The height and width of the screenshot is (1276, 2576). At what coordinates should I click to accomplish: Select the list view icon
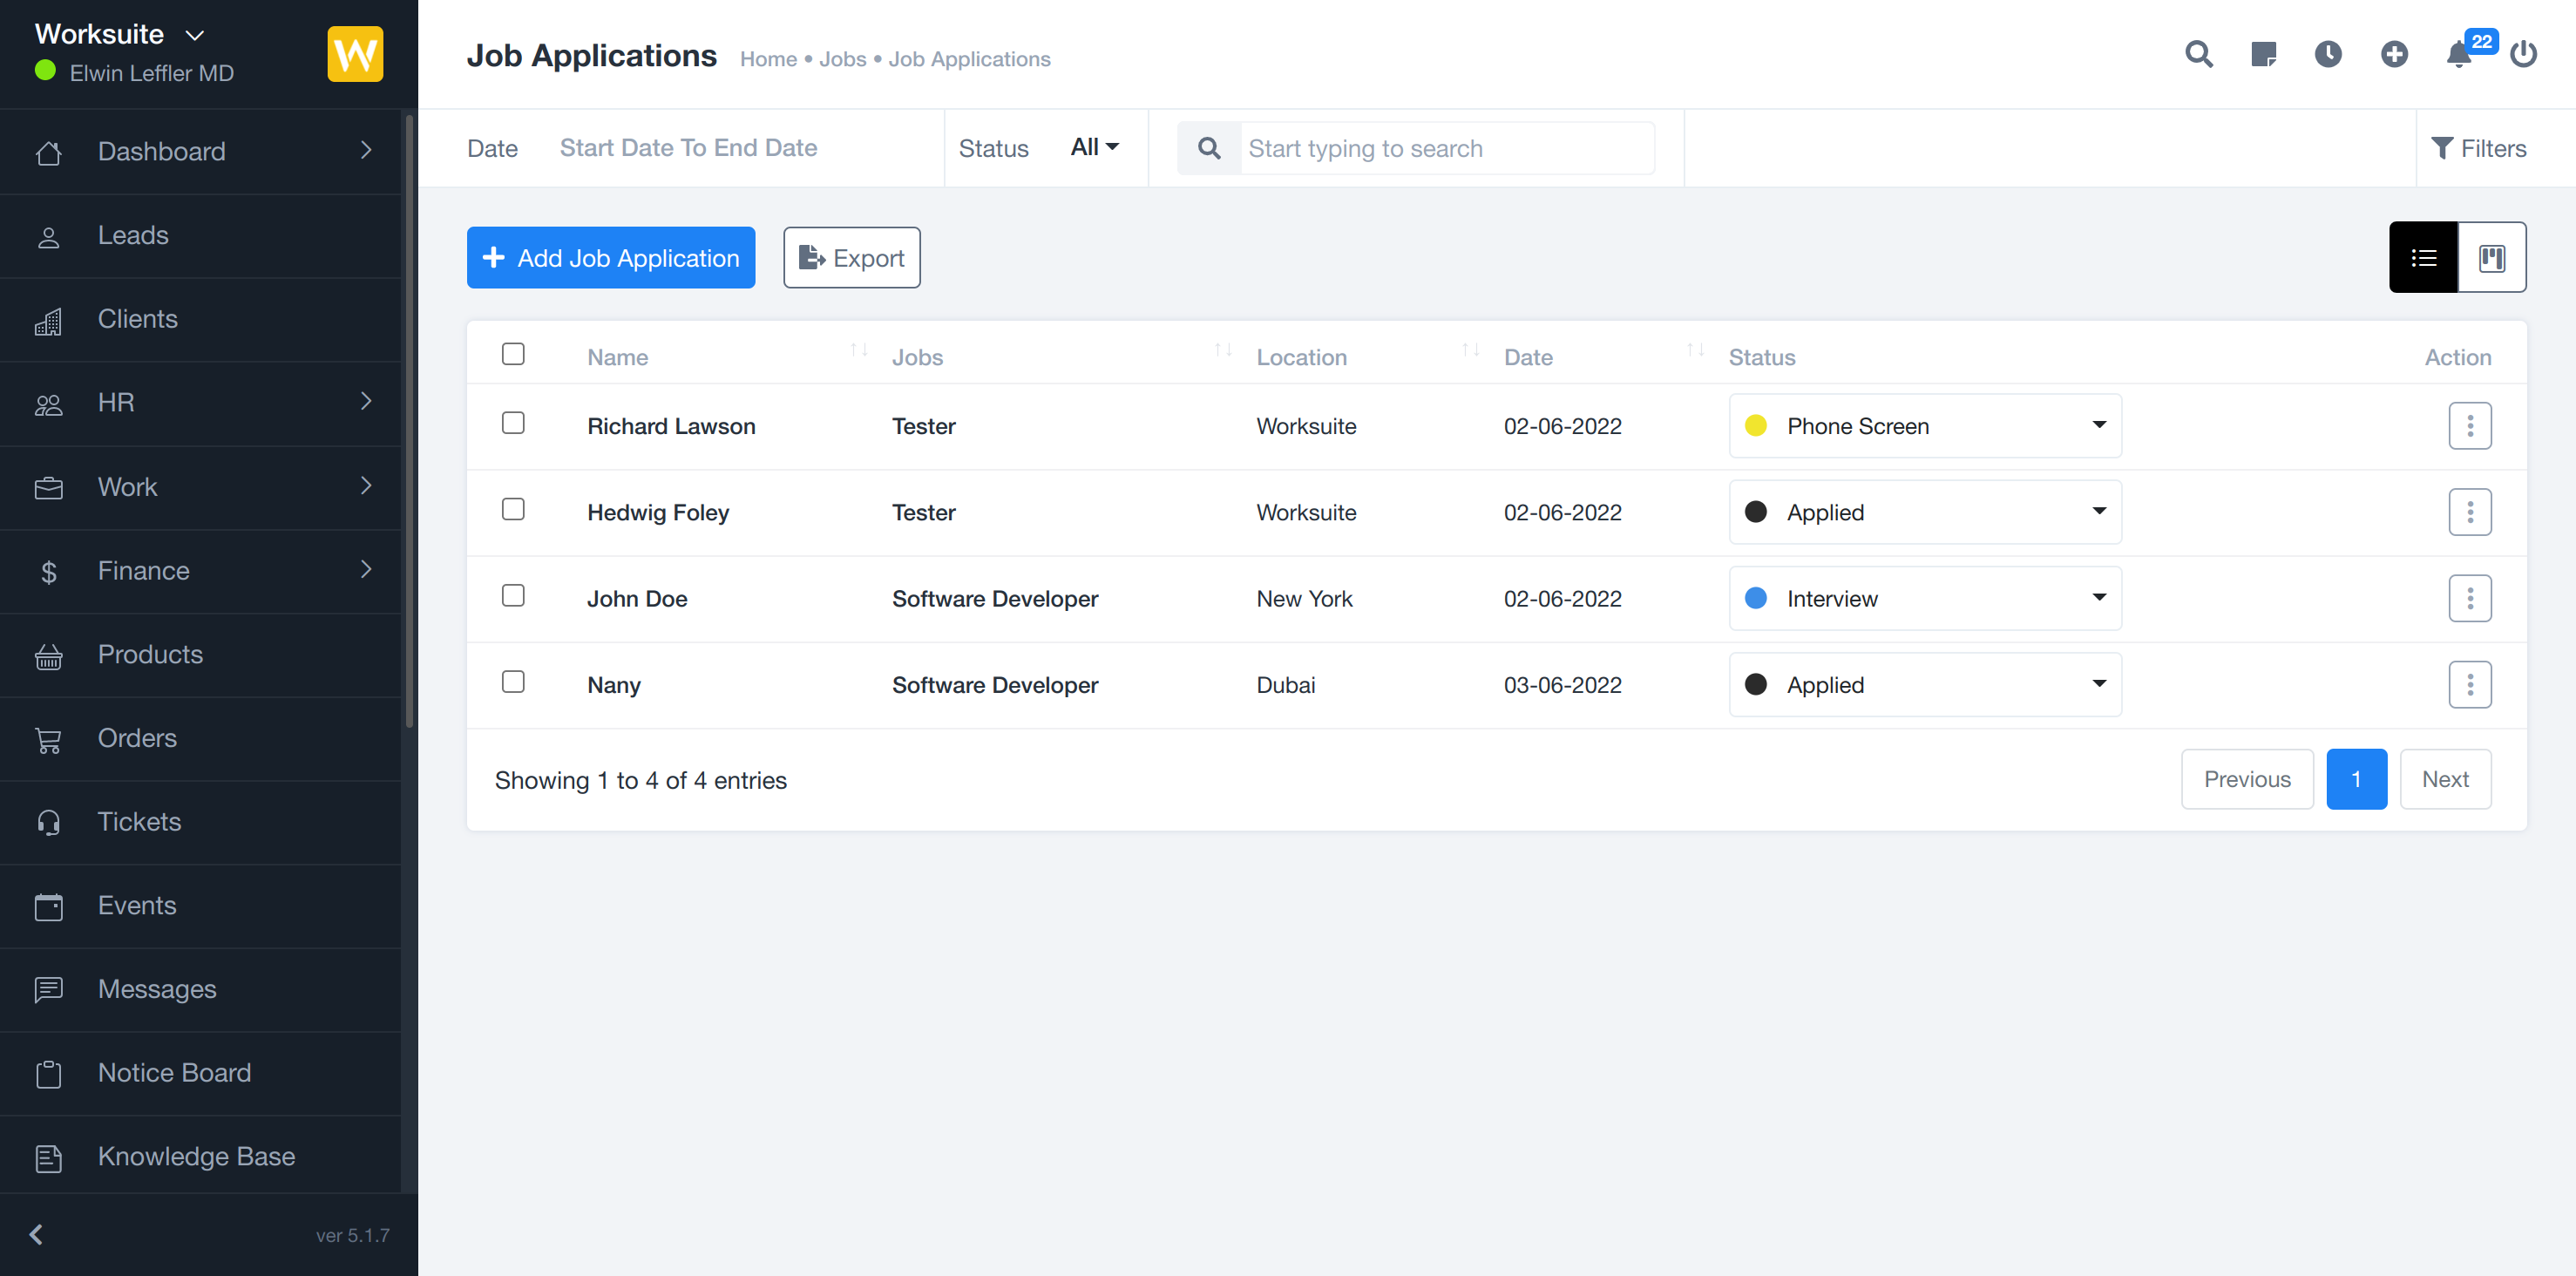tap(2423, 258)
